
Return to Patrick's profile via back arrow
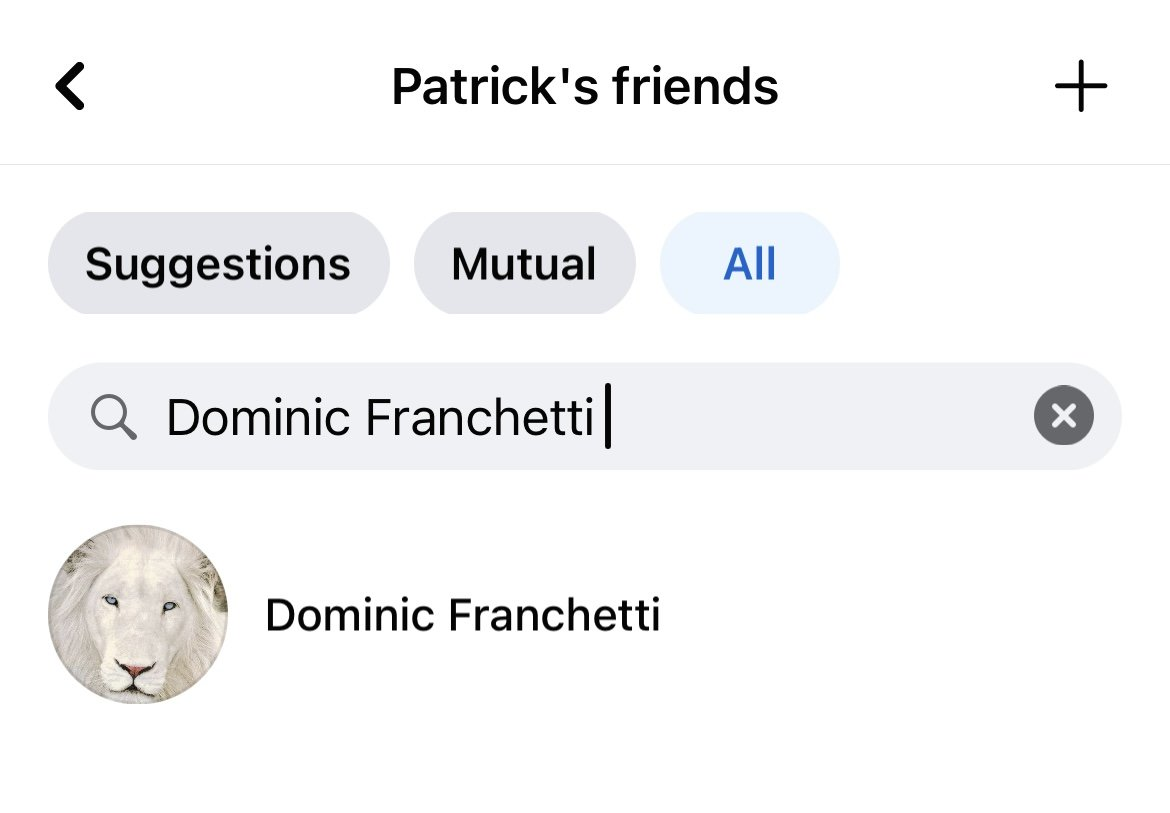pos(70,87)
